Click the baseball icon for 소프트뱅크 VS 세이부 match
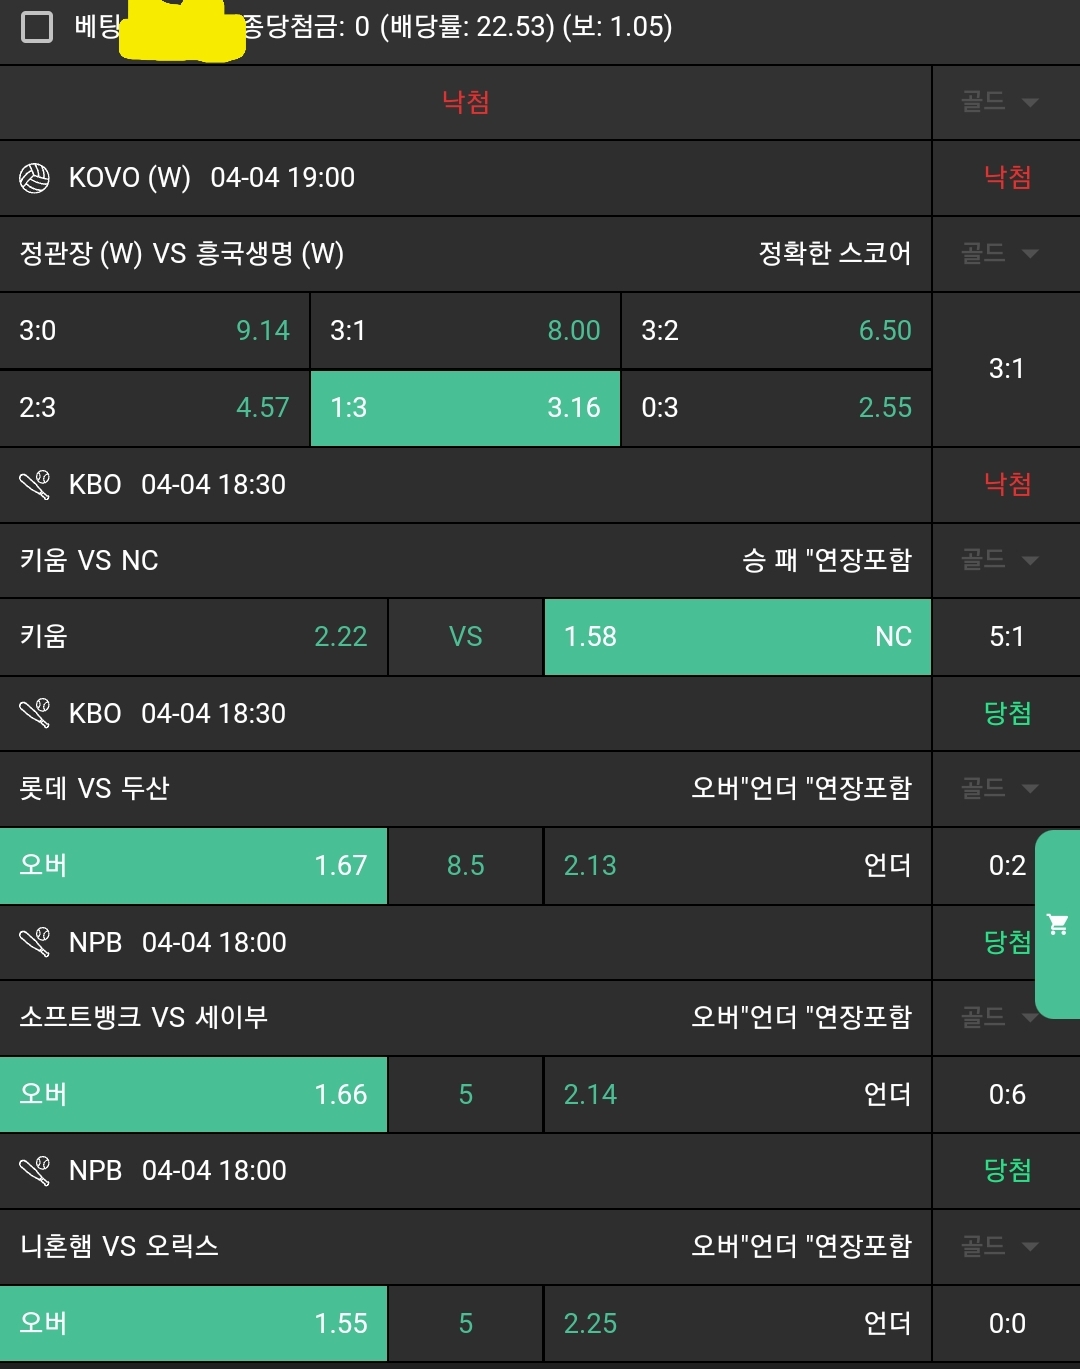The height and width of the screenshot is (1369, 1080). click(x=34, y=942)
